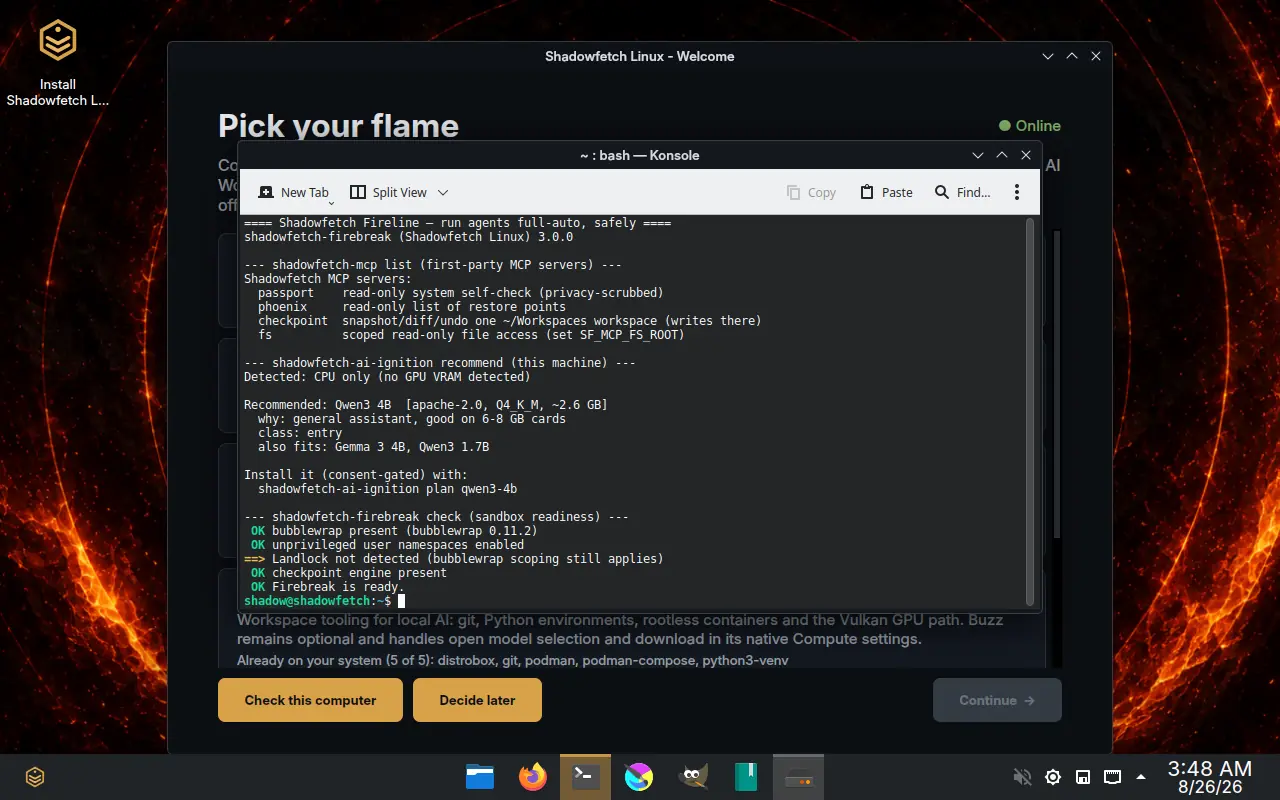
Task: Click the disabled Copy toolbar button
Action: (x=811, y=192)
